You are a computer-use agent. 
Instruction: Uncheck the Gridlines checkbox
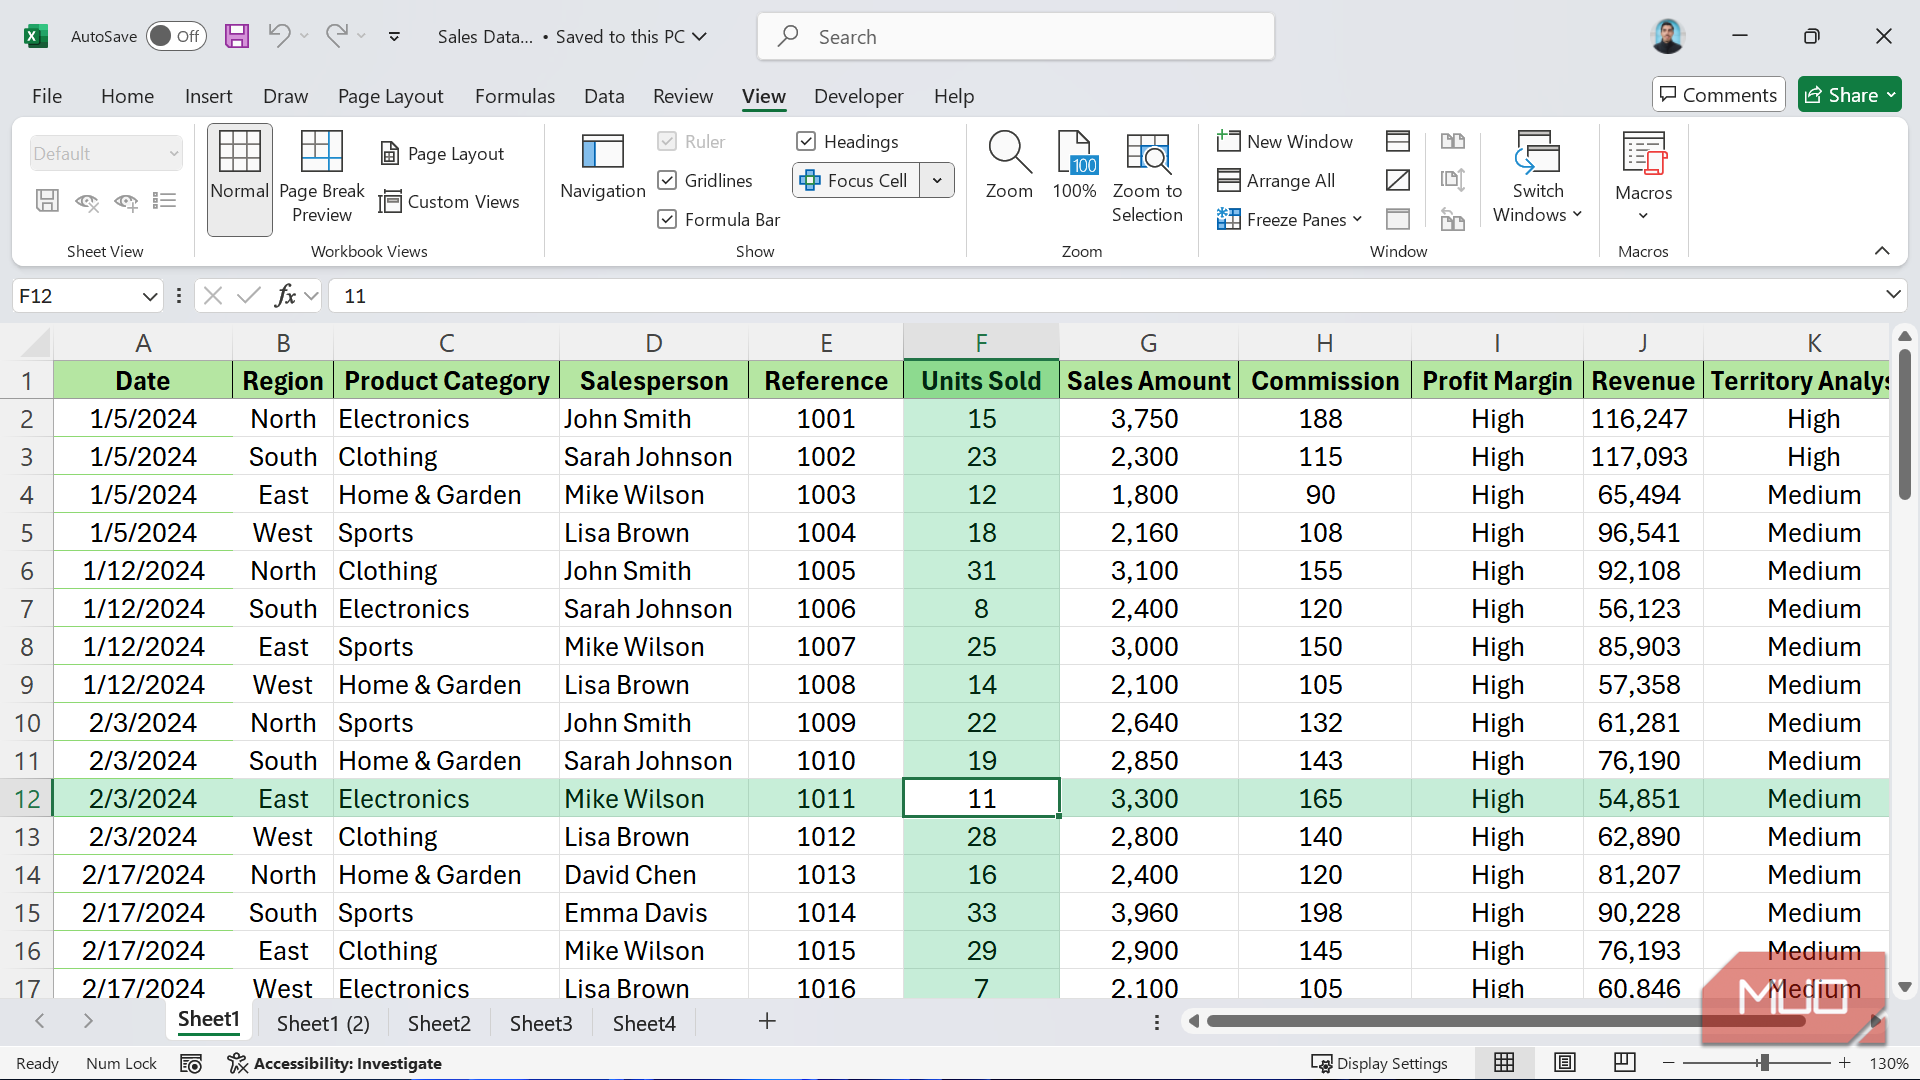point(667,181)
